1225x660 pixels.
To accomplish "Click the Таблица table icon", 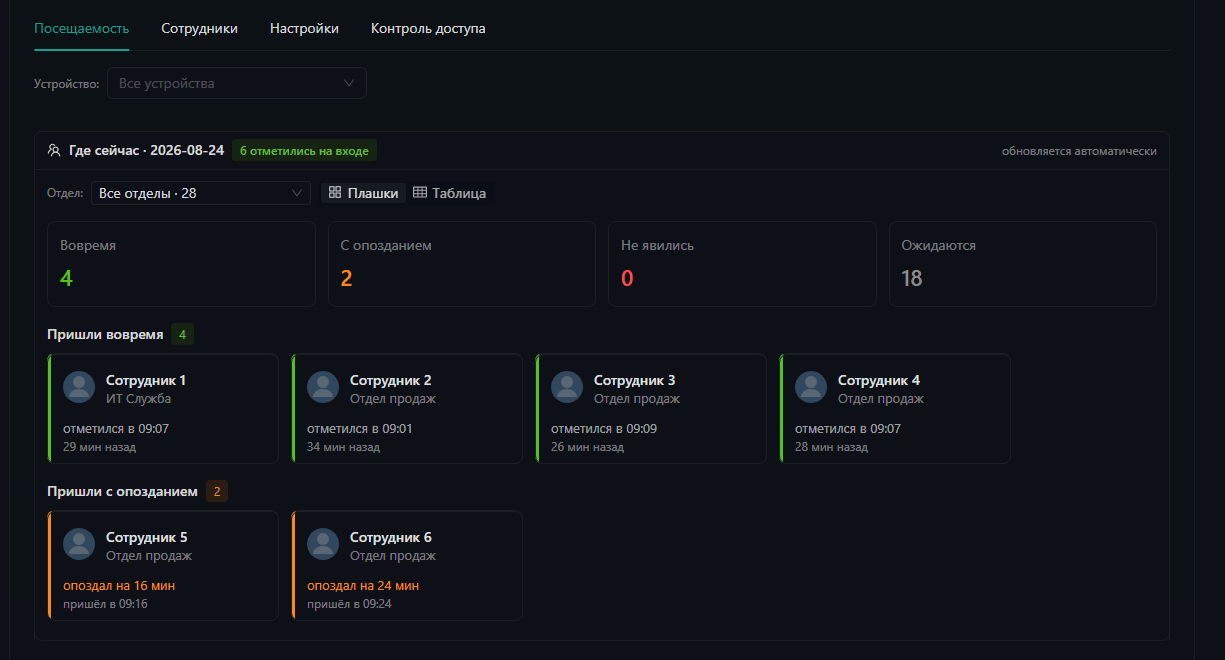I will point(420,193).
